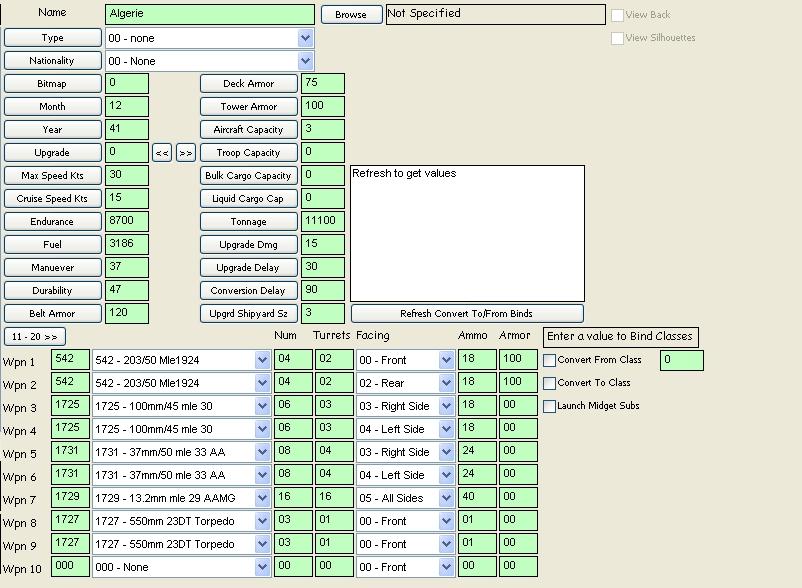Click Wpn 7 Num field showing 16
Image resolution: width=802 pixels, height=588 pixels.
point(293,497)
